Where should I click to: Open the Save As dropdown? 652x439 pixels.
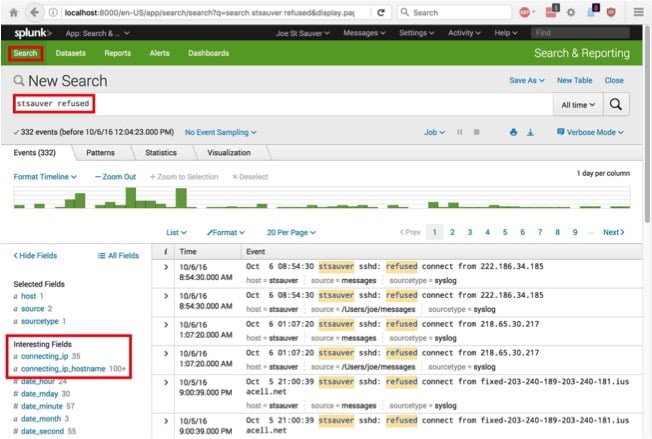527,80
